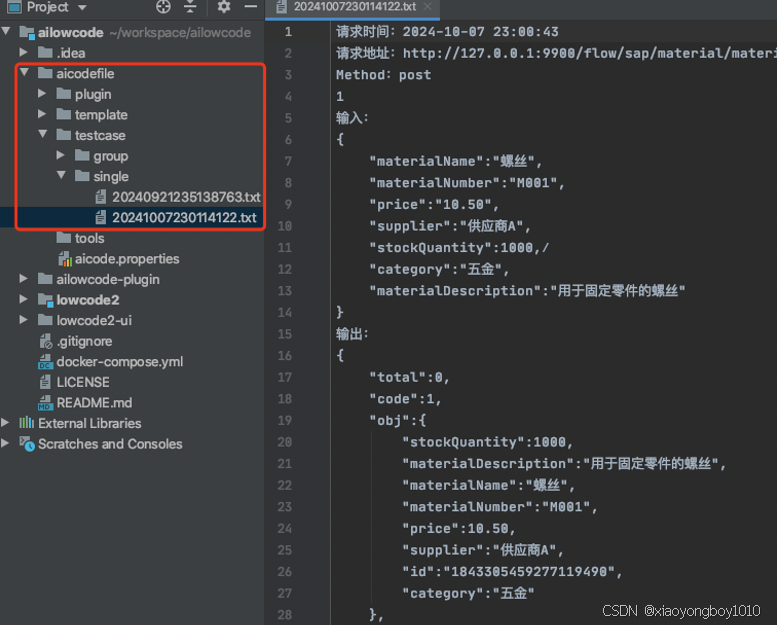Image resolution: width=777 pixels, height=625 pixels.
Task: Click the "Method: post" line
Action: pos(384,75)
